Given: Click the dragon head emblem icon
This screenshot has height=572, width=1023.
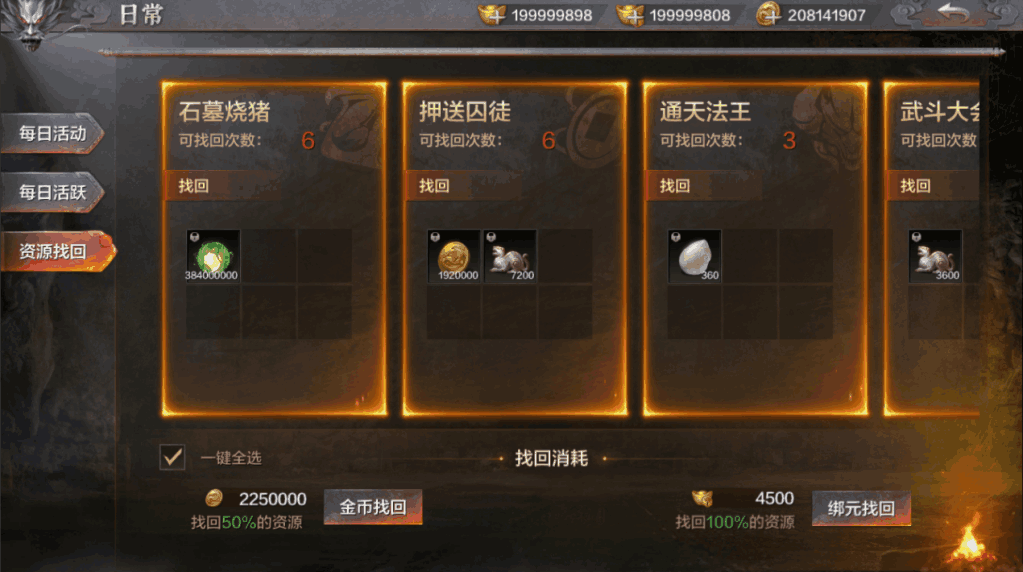Looking at the screenshot, I should (x=31, y=23).
